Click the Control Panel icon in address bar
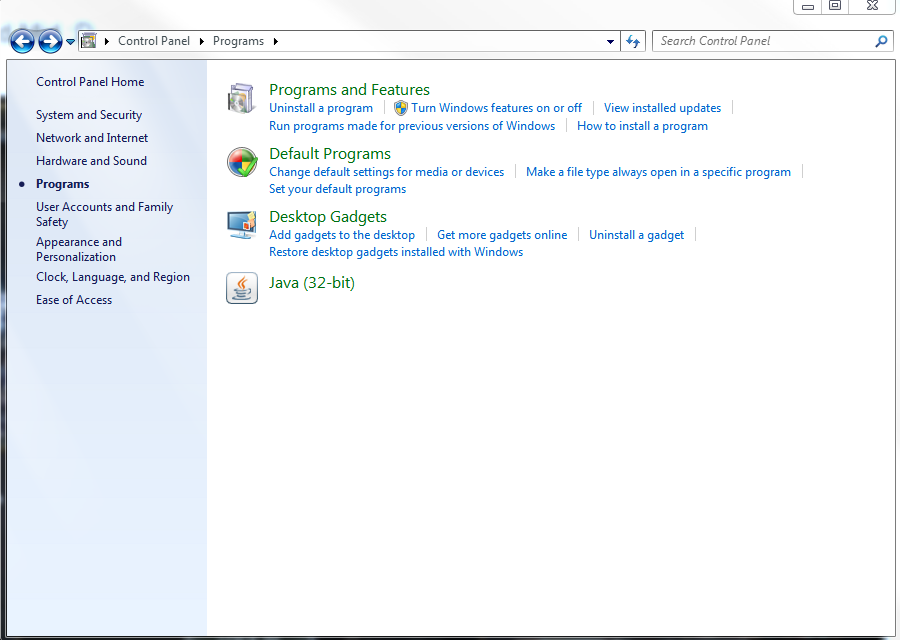 [88, 41]
